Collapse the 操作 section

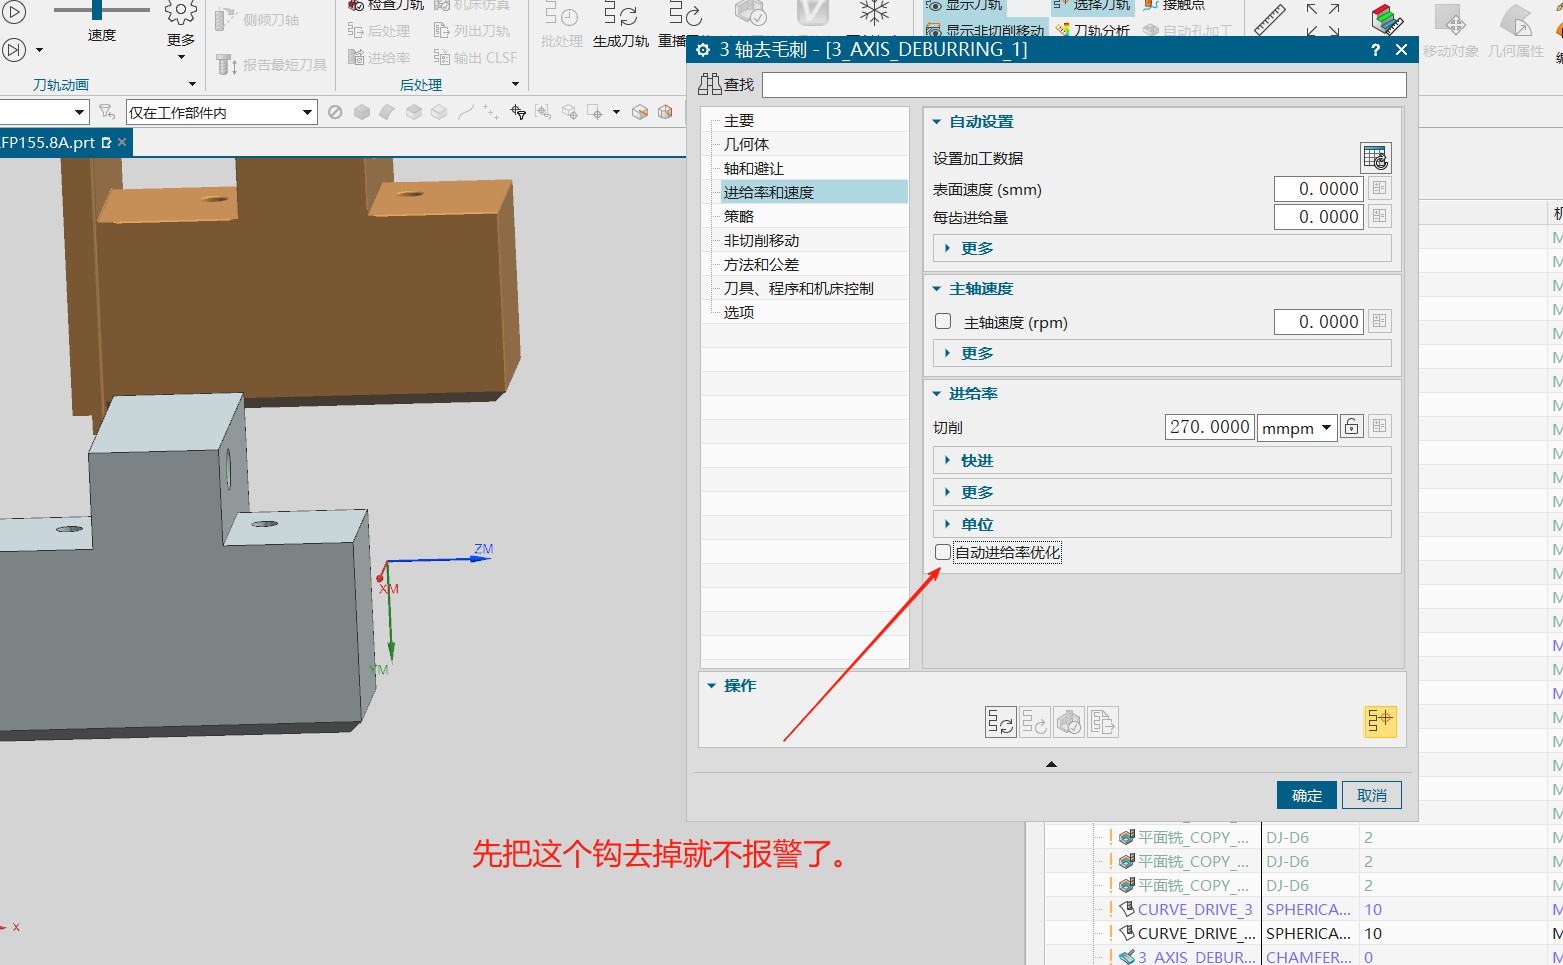point(712,686)
